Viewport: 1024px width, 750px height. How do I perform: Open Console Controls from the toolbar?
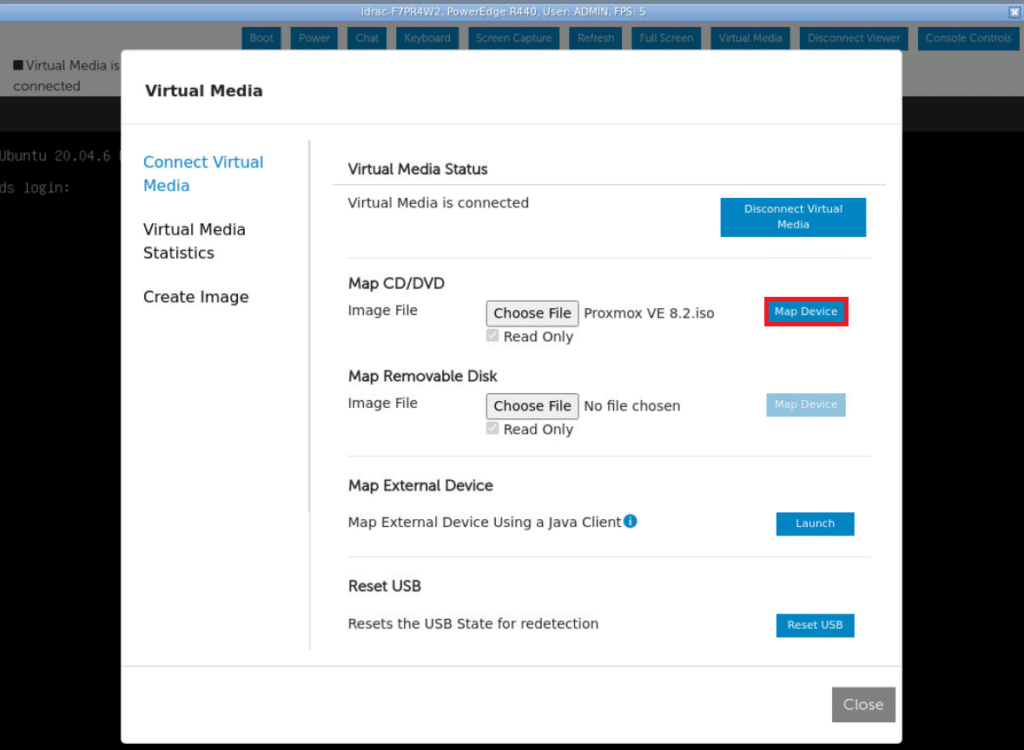click(968, 37)
